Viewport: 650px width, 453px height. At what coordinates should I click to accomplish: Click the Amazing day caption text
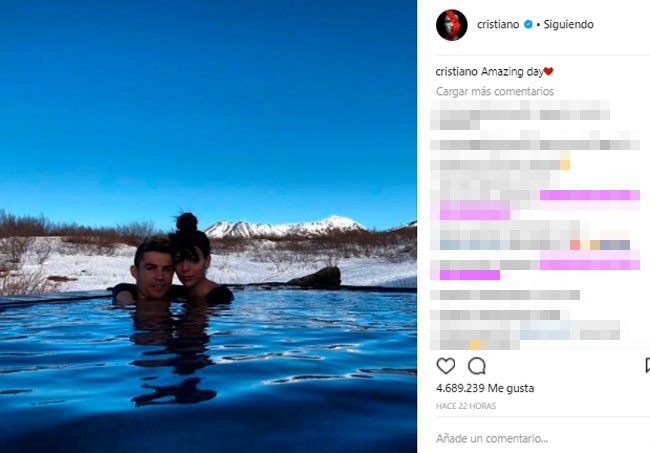pos(512,72)
